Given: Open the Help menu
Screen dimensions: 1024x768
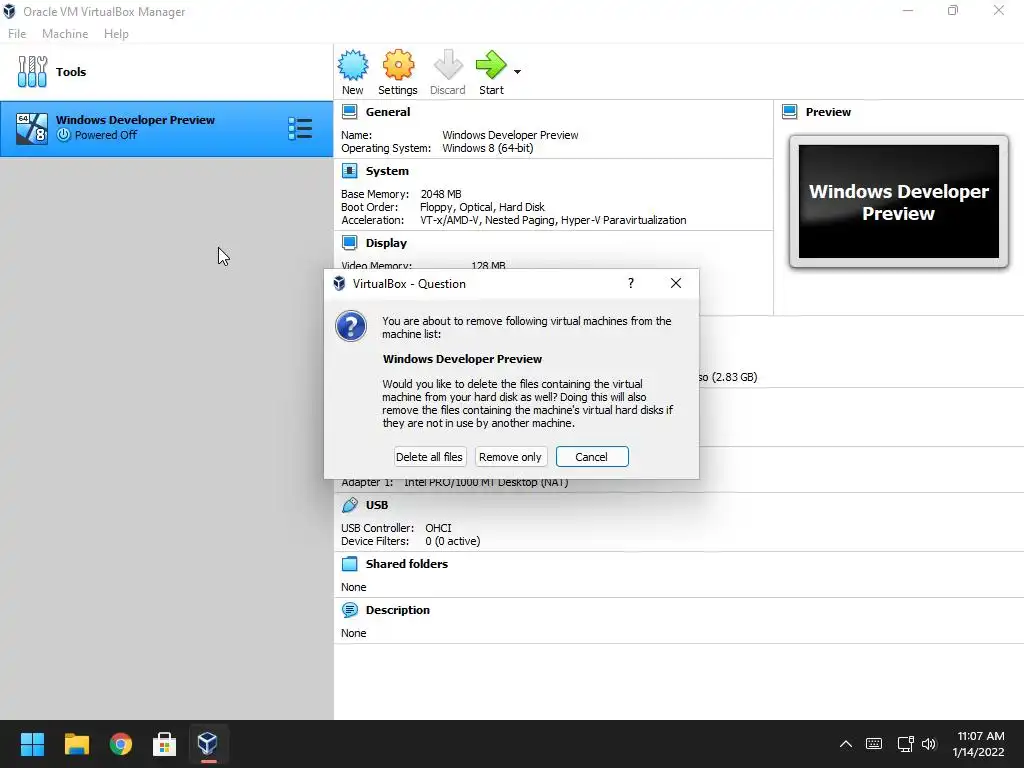Looking at the screenshot, I should click(x=116, y=34).
